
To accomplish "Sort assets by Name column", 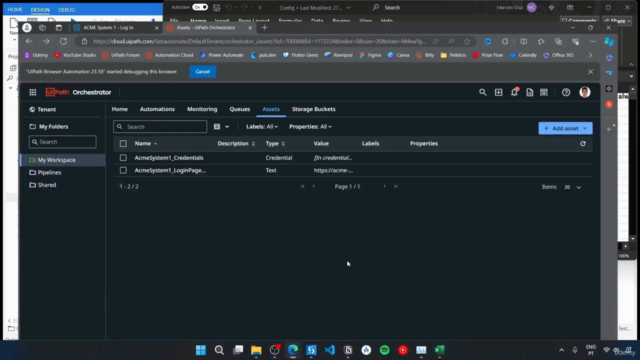I will (146, 144).
